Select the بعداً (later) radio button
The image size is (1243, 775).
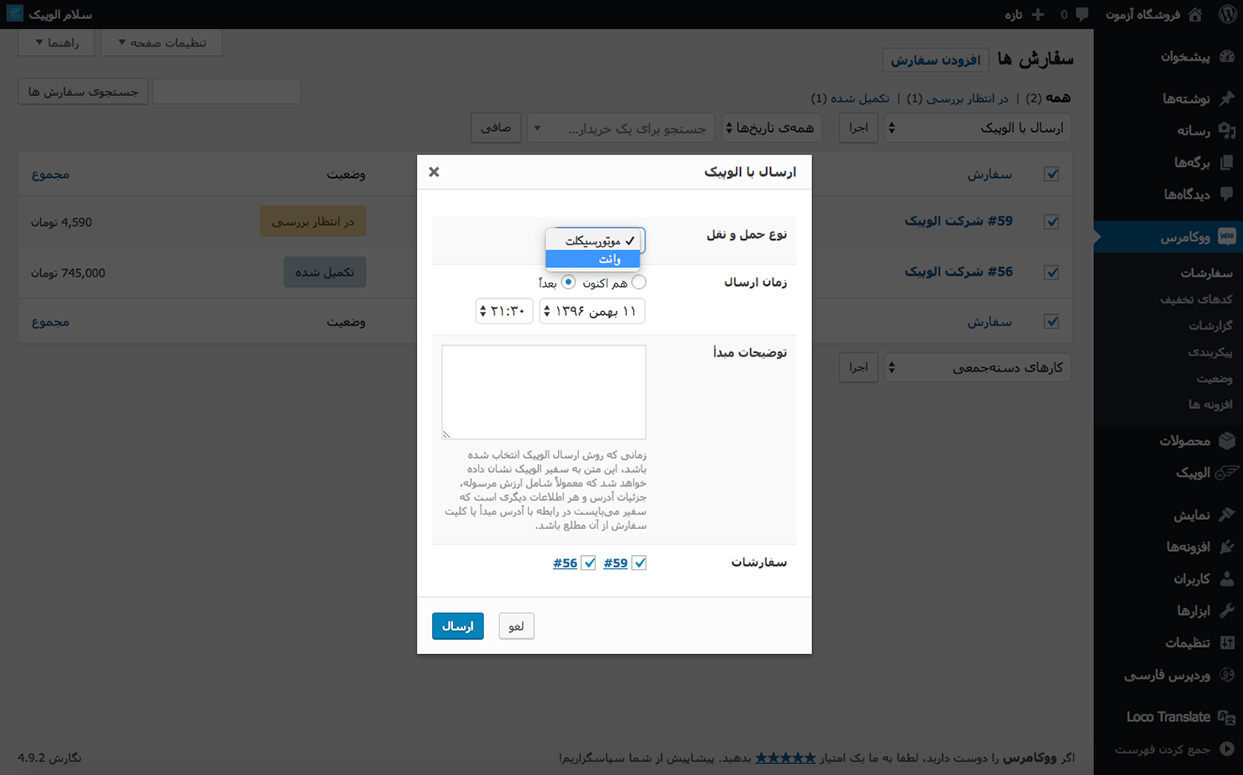(x=568, y=282)
